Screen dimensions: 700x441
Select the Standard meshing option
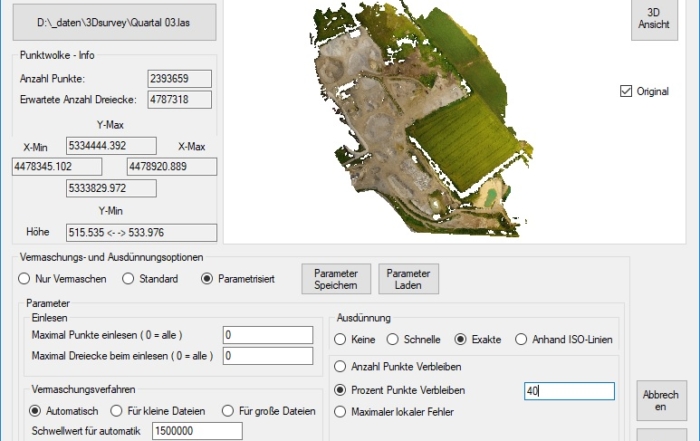(128, 279)
